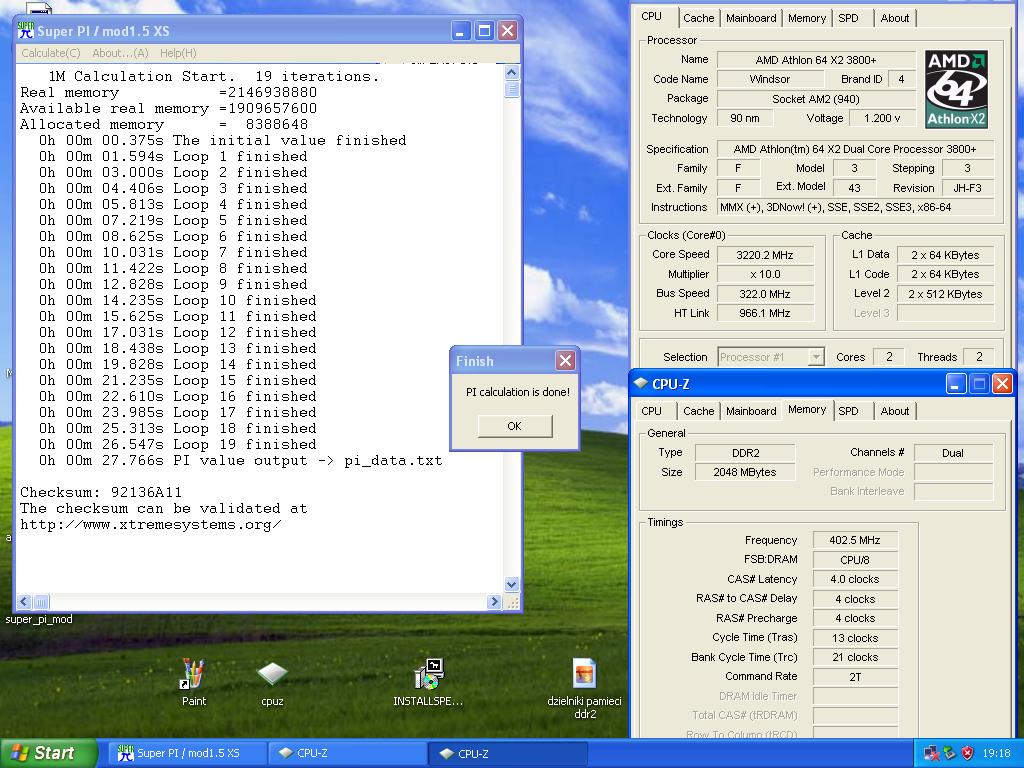Open the Calculate(C) menu in Super PI
Screen dimensions: 1024x768
click(50, 53)
